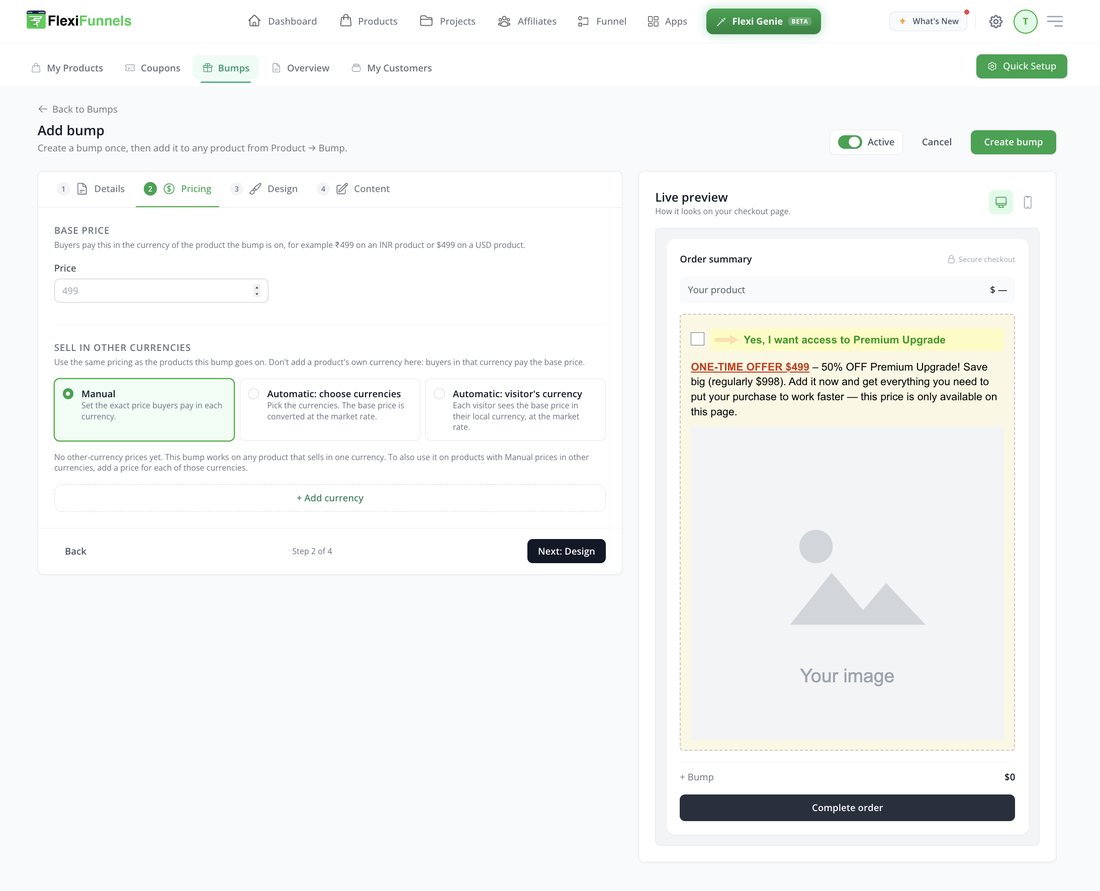Click the ONE-TIME OFFER $499 link
Image resolution: width=1100 pixels, height=891 pixels.
pyautogui.click(x=750, y=367)
